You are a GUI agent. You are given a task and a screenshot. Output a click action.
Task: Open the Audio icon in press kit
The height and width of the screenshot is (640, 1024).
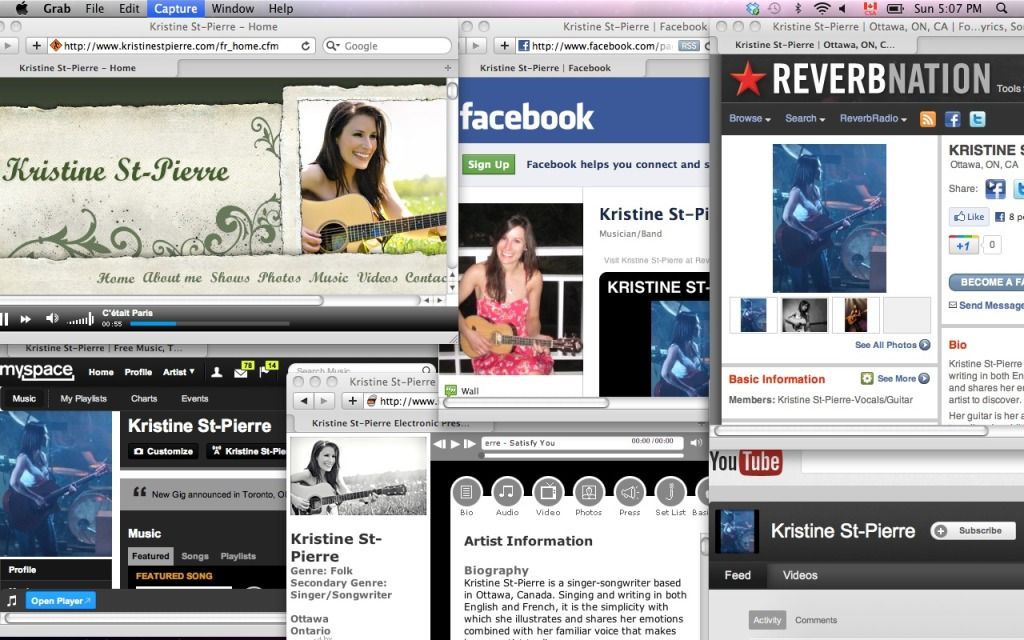(x=507, y=492)
